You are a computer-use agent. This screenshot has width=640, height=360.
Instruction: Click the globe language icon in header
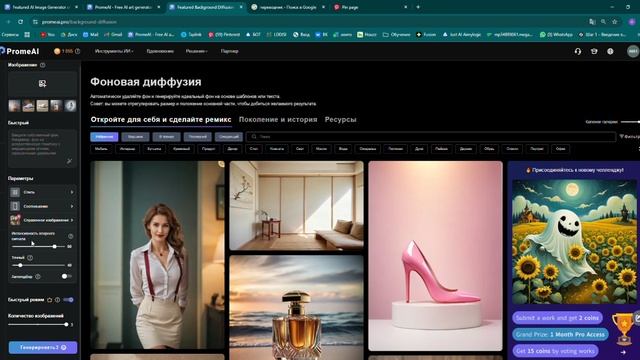tap(610, 51)
